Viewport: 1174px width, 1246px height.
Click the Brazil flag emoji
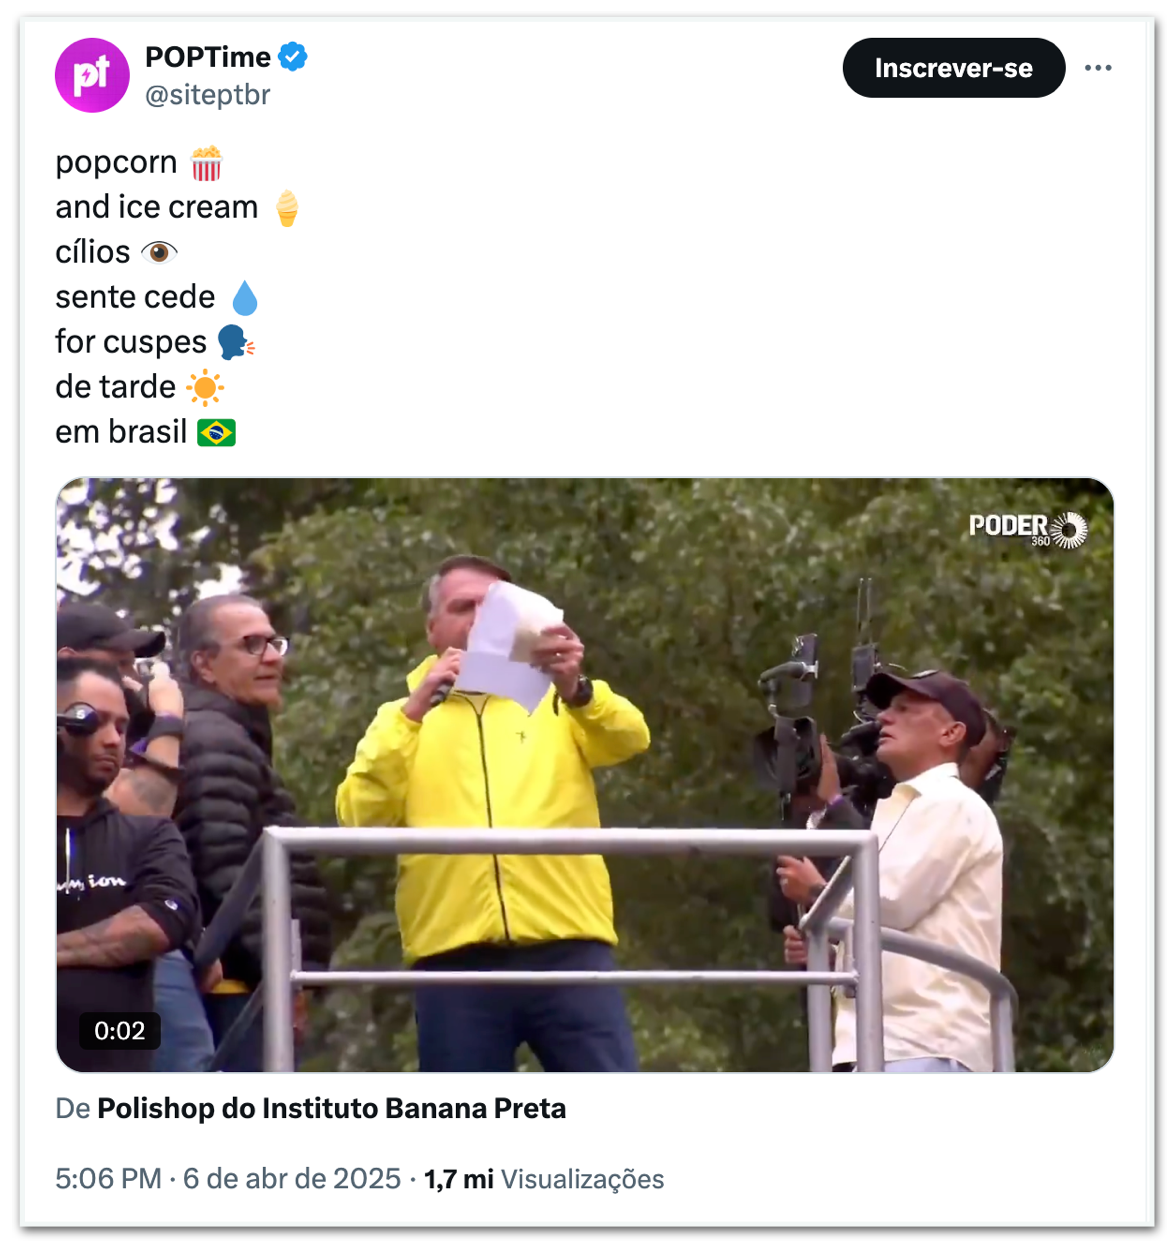point(216,432)
